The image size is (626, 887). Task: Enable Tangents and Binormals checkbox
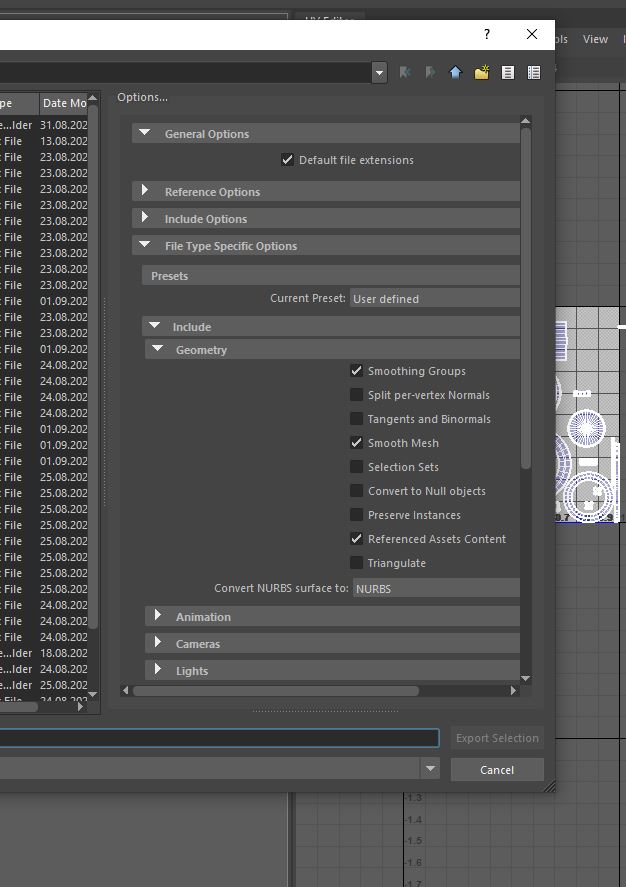(356, 419)
